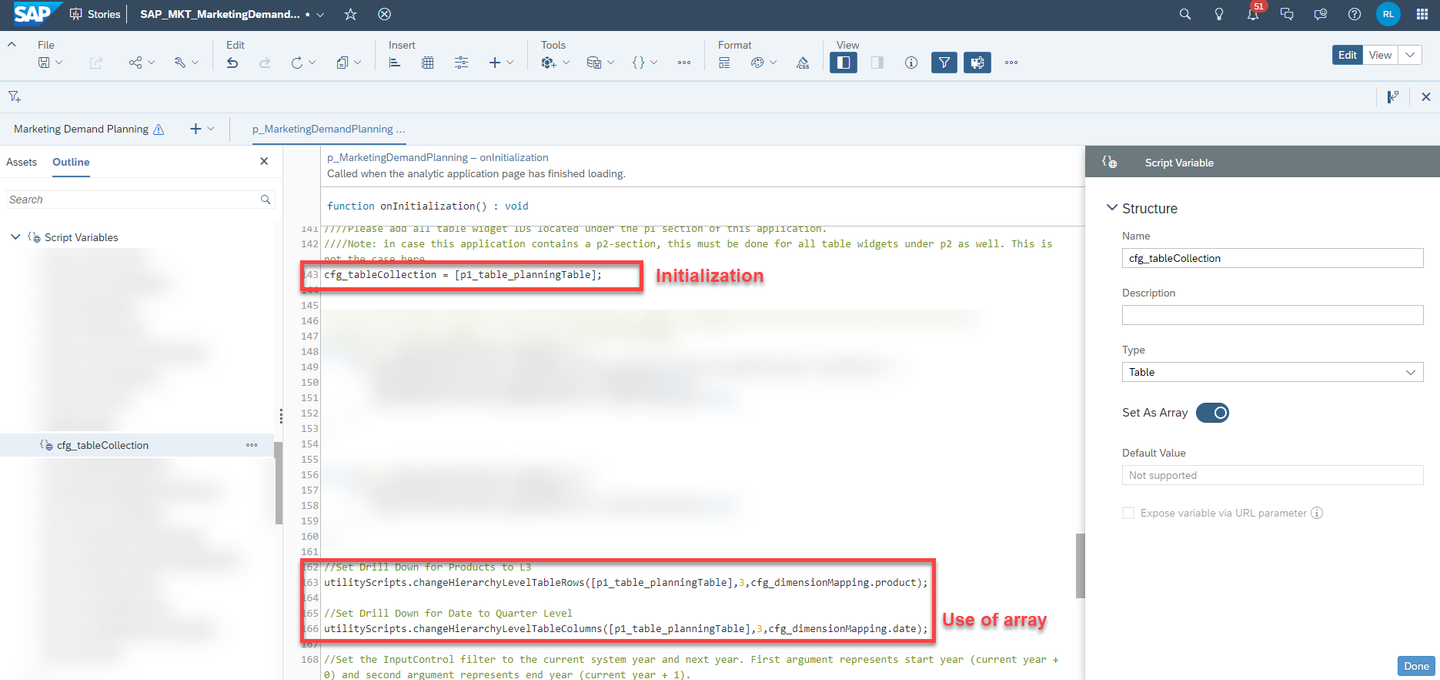Image resolution: width=1440 pixels, height=680 pixels.
Task: Collapse the Structure section
Action: point(1111,208)
